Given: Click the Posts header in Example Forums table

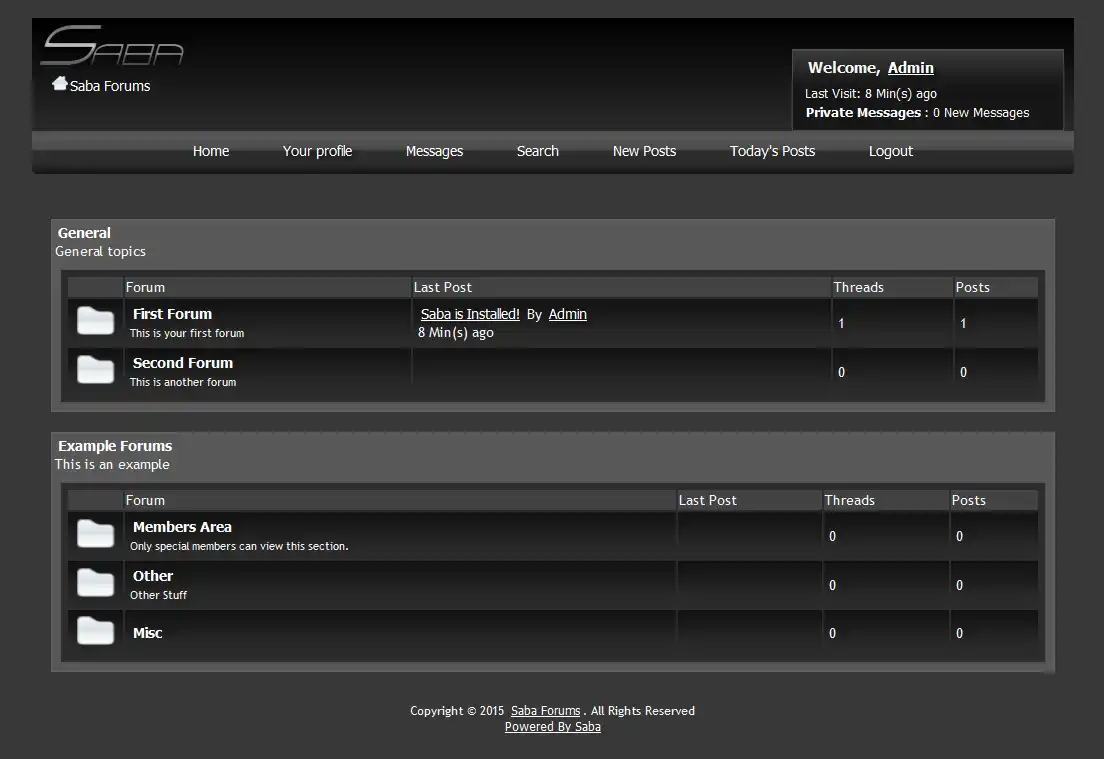Looking at the screenshot, I should (968, 500).
